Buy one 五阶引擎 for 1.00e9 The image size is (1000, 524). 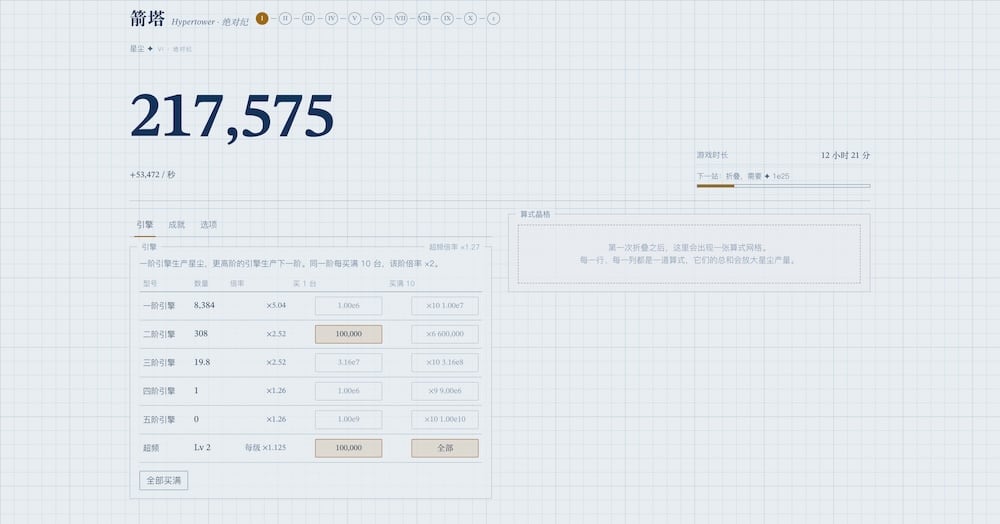tap(349, 419)
